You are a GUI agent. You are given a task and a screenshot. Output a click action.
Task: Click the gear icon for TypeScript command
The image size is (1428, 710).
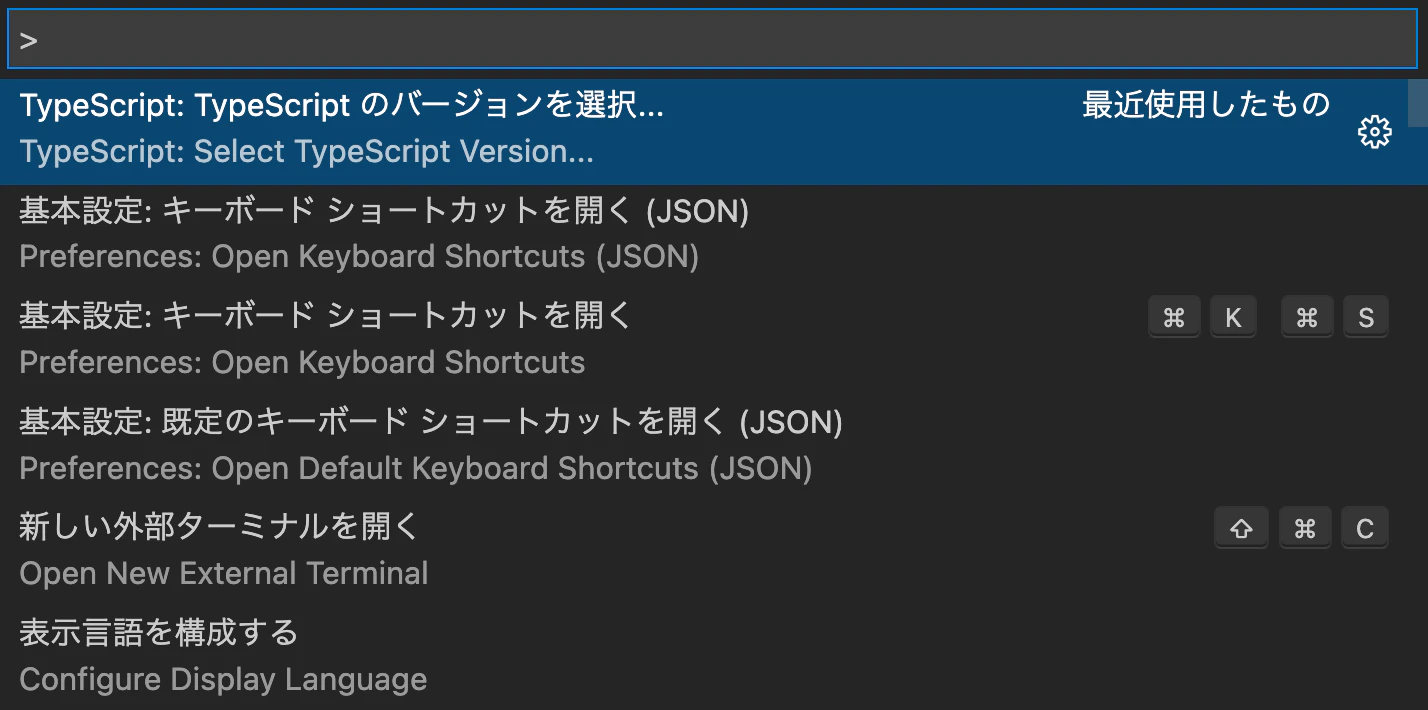click(1375, 132)
